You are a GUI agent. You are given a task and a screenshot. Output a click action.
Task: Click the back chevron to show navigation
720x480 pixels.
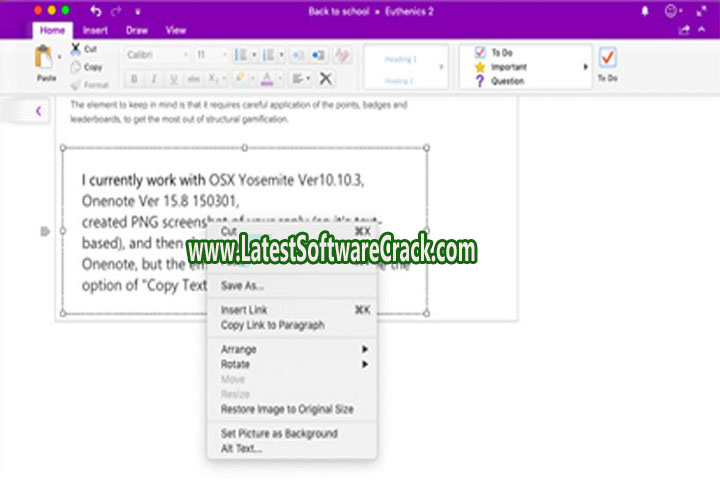38,111
